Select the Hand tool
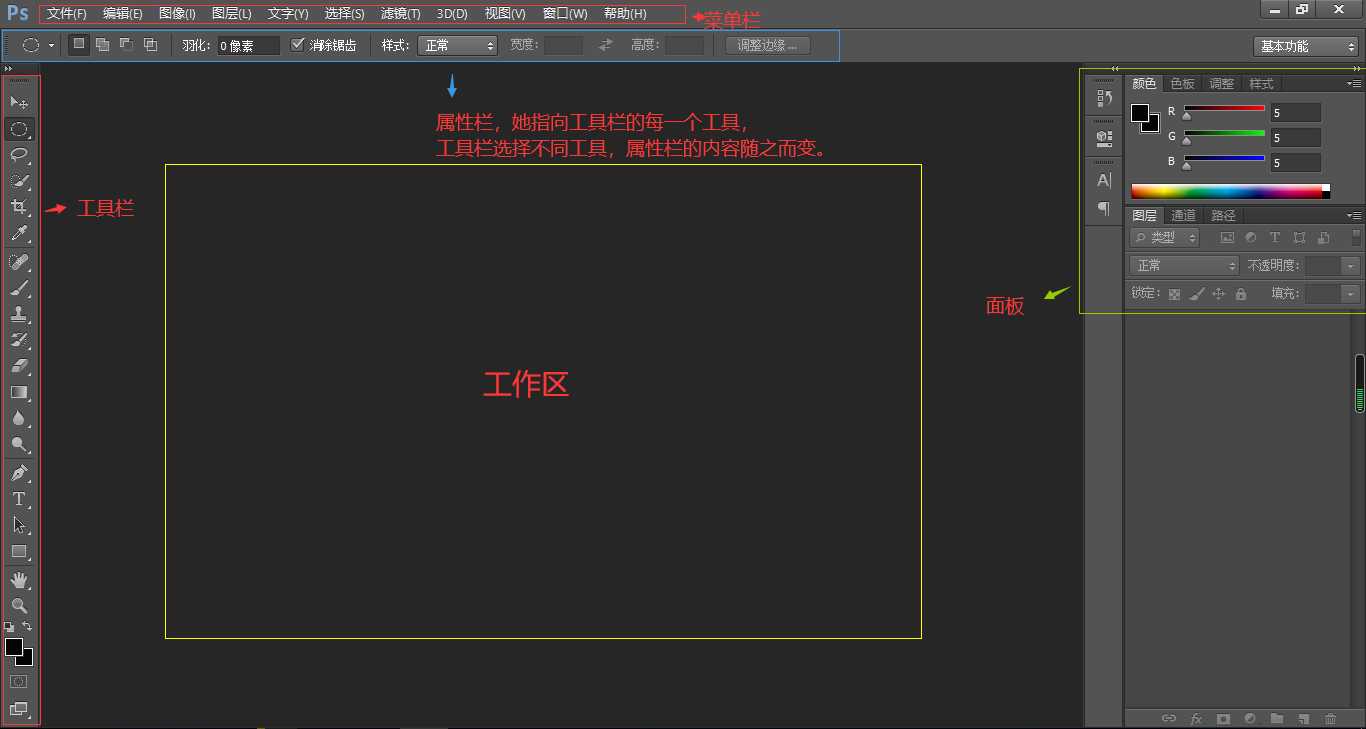1366x729 pixels. click(19, 580)
